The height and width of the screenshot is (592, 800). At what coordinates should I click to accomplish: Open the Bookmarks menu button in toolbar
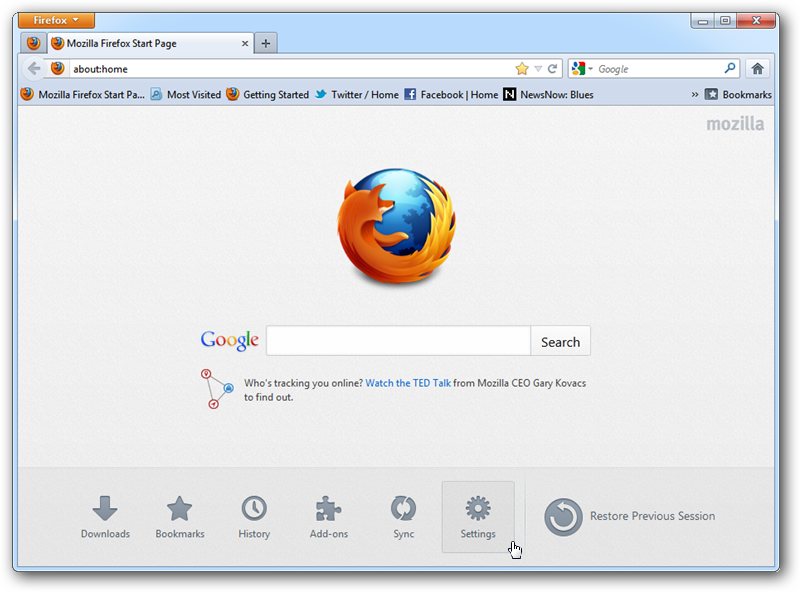(738, 94)
